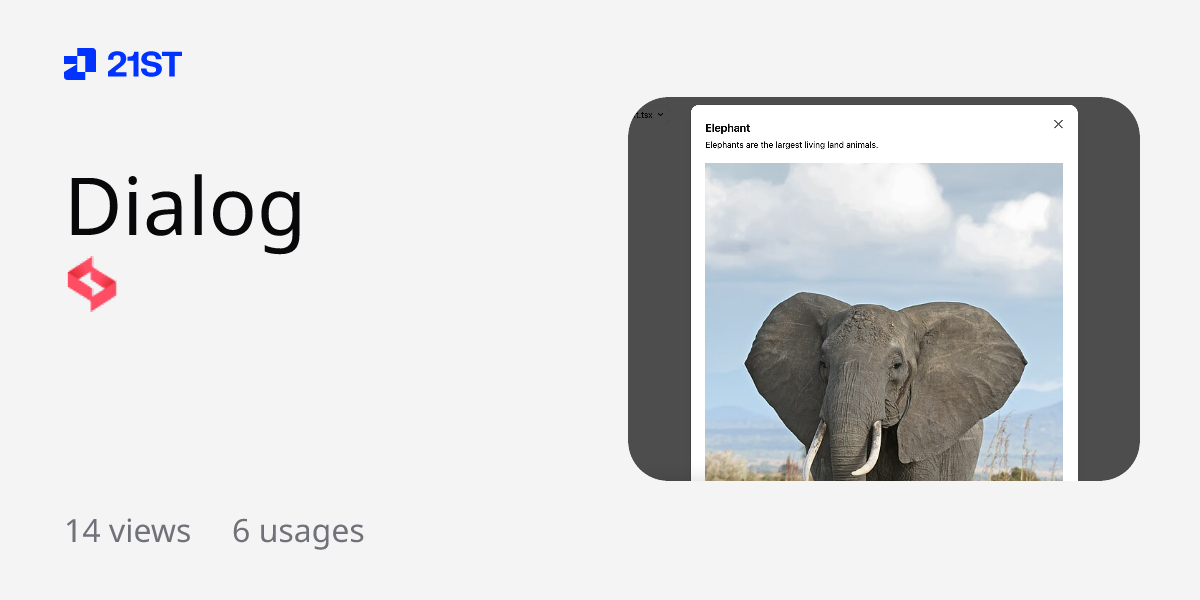
Task: Close the Elephant dialog with the X
Action: 1058,124
